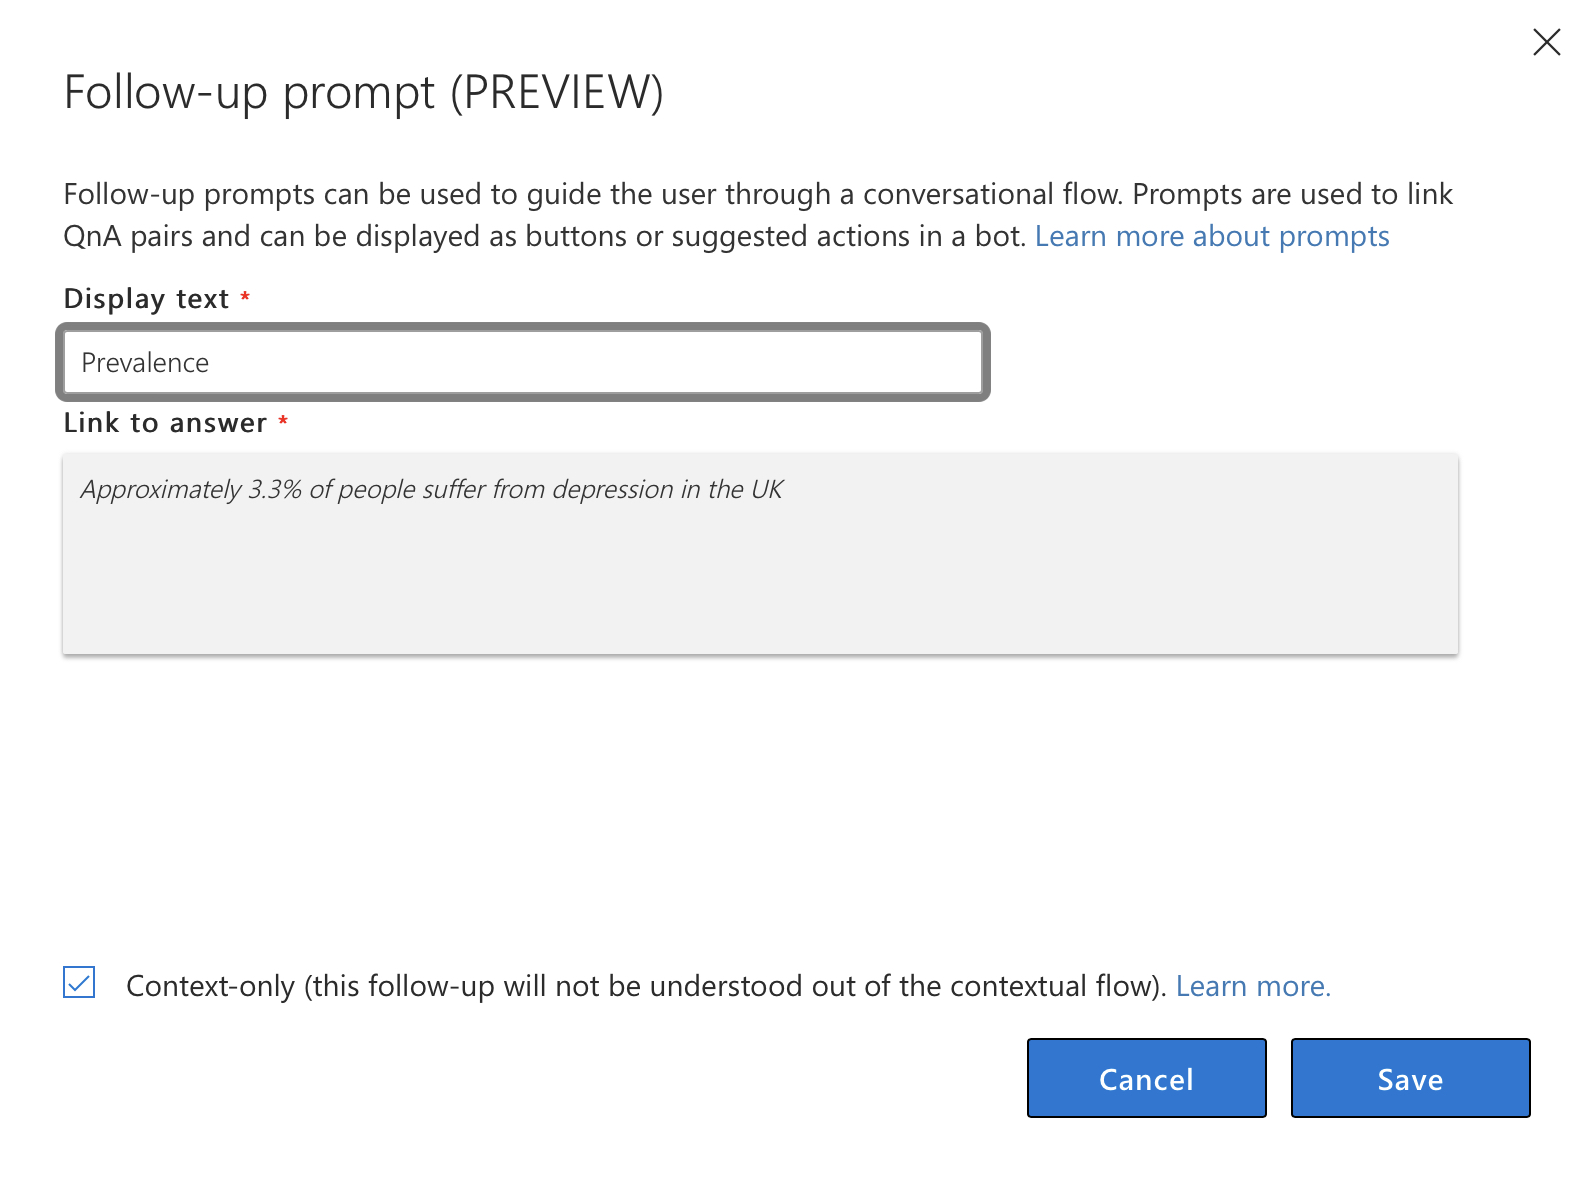Uncheck the Context-only checkbox

tap(79, 982)
